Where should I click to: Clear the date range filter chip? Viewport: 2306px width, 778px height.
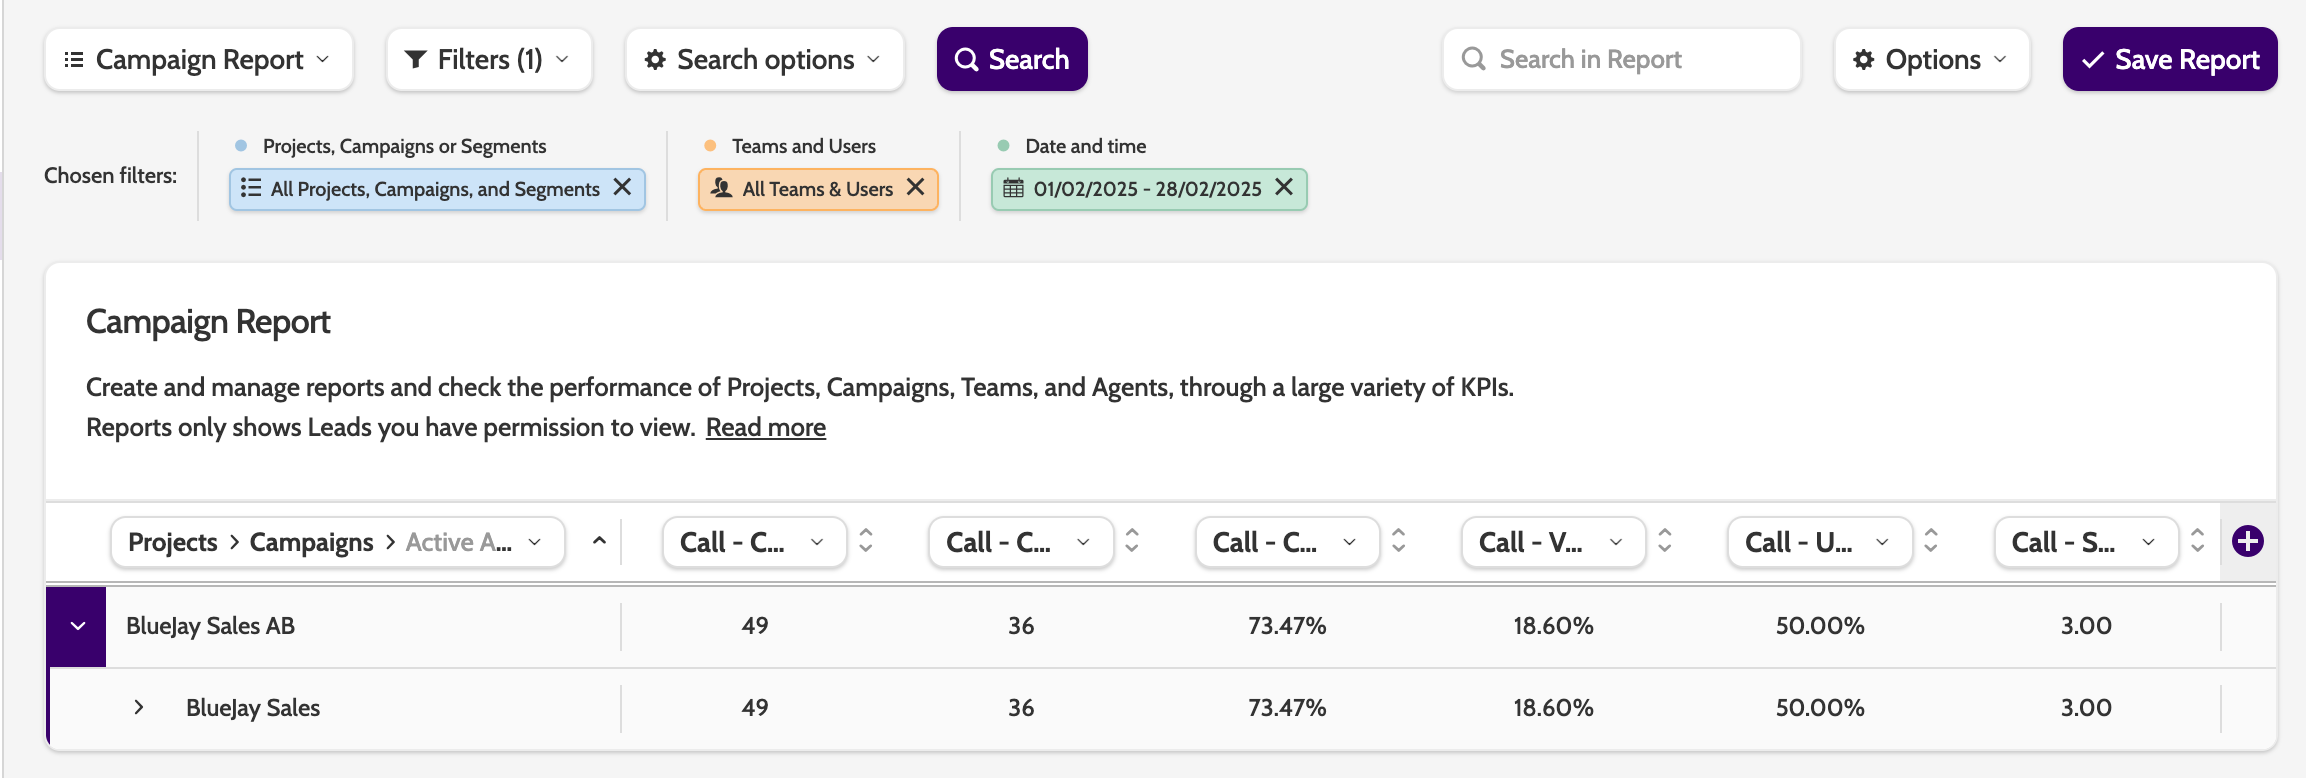coord(1284,187)
